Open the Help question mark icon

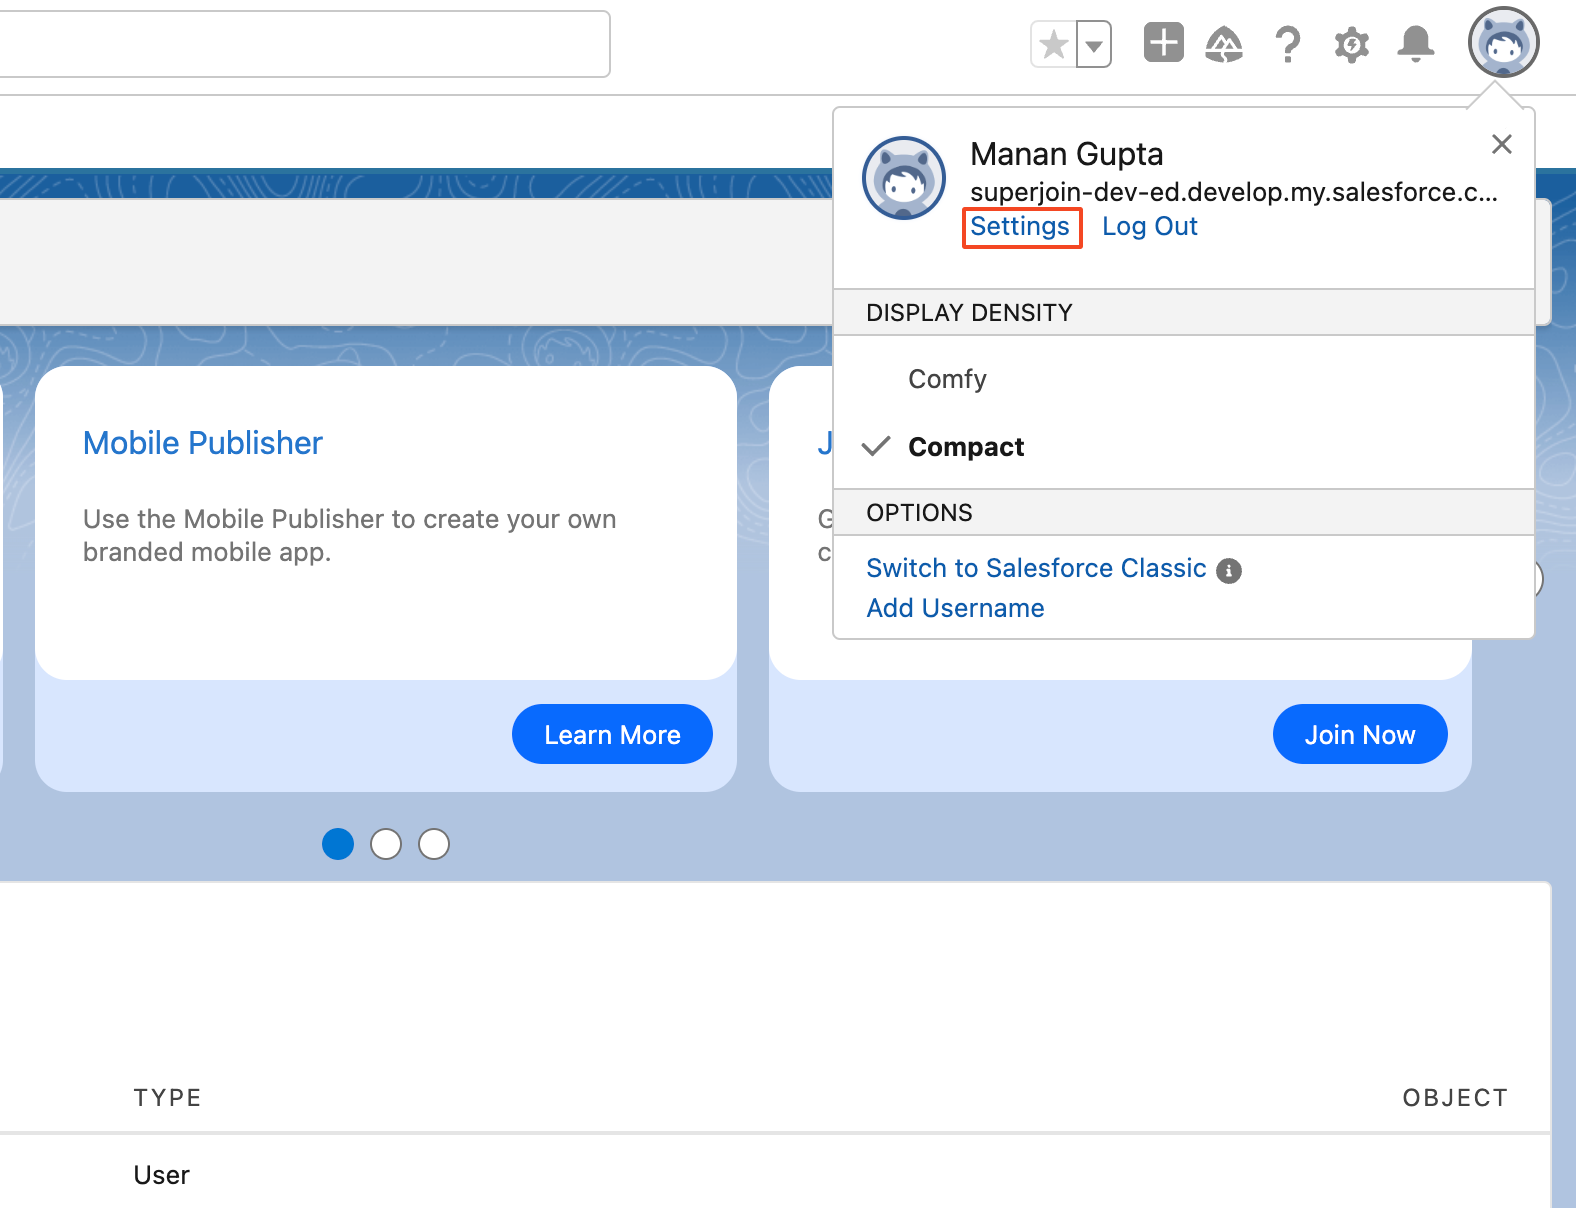point(1288,45)
